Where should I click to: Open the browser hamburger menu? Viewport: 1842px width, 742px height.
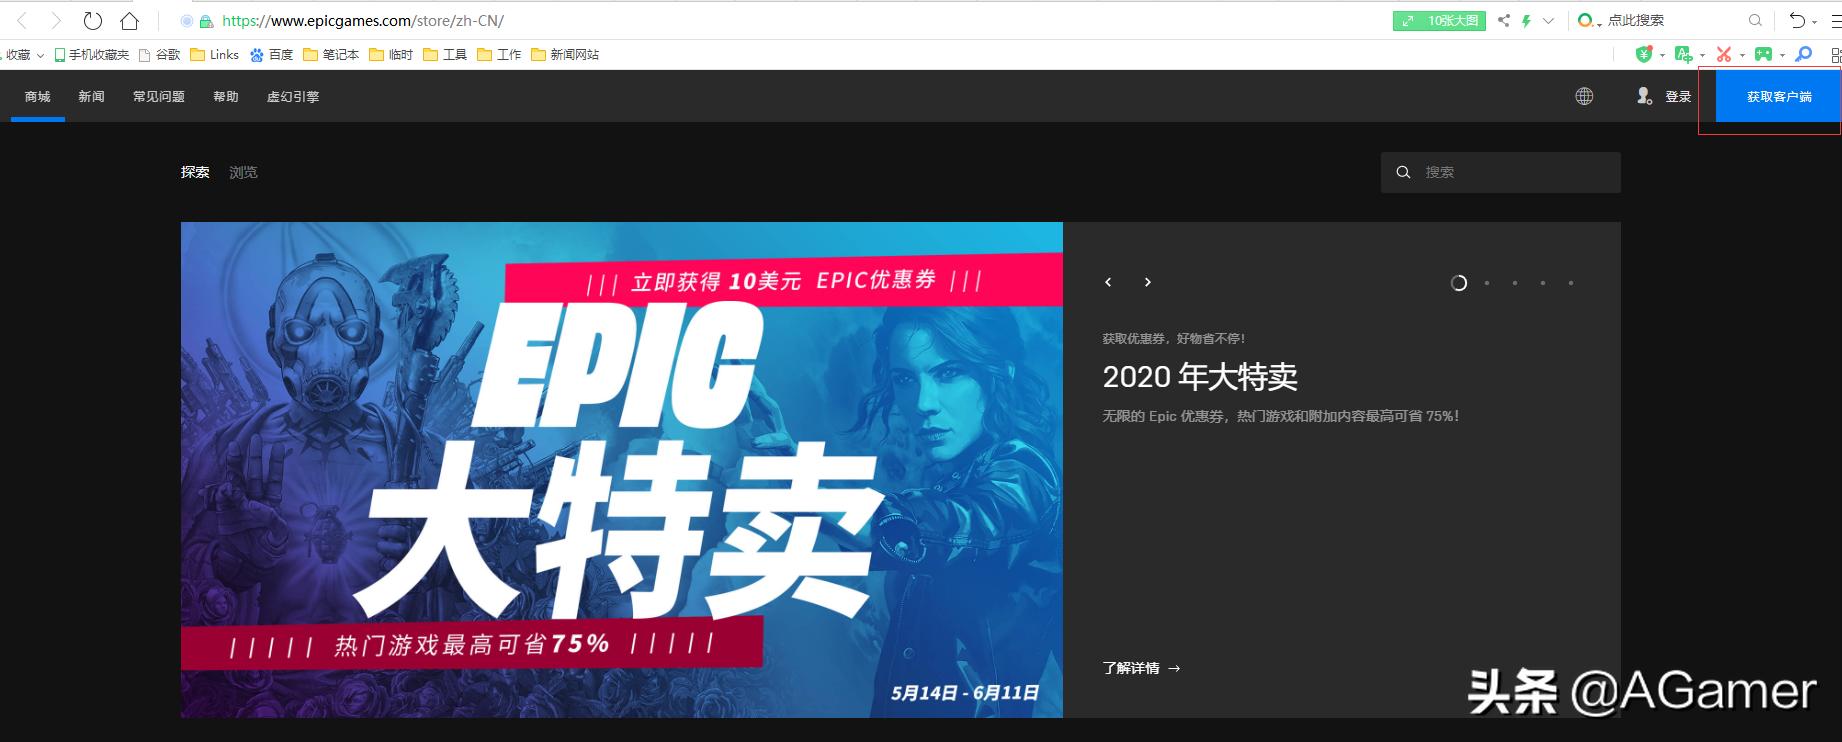pos(1835,20)
